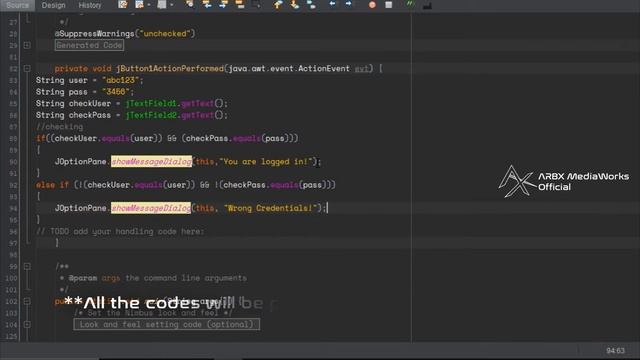Click line number 94 in the gutter
Screen dimensions: 640x360
13,209
